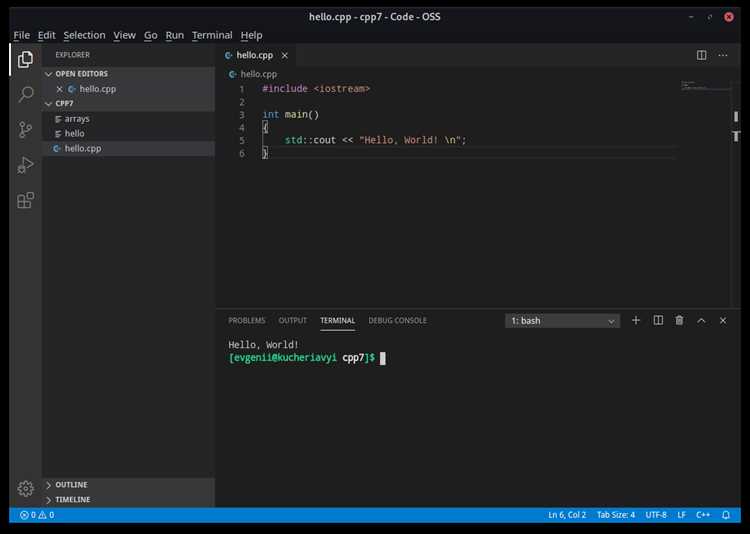750x534 pixels.
Task: Click the #include <iostream> code line
Action: (316, 89)
